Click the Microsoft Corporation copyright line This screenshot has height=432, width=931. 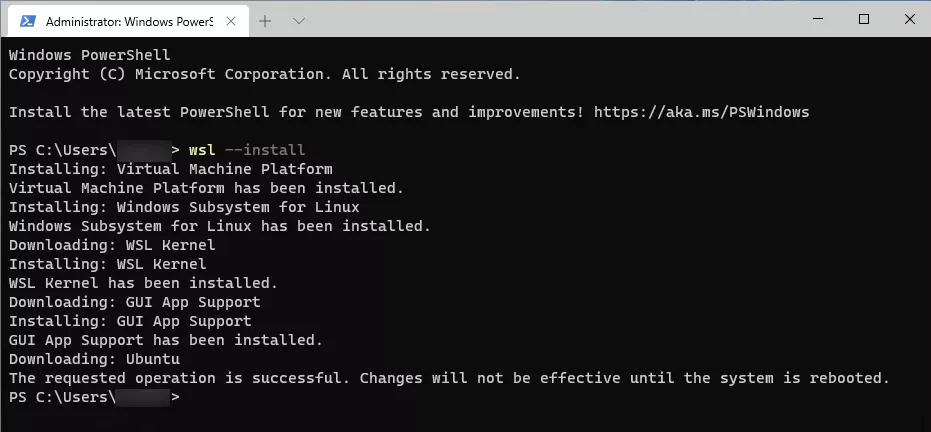pos(265,74)
